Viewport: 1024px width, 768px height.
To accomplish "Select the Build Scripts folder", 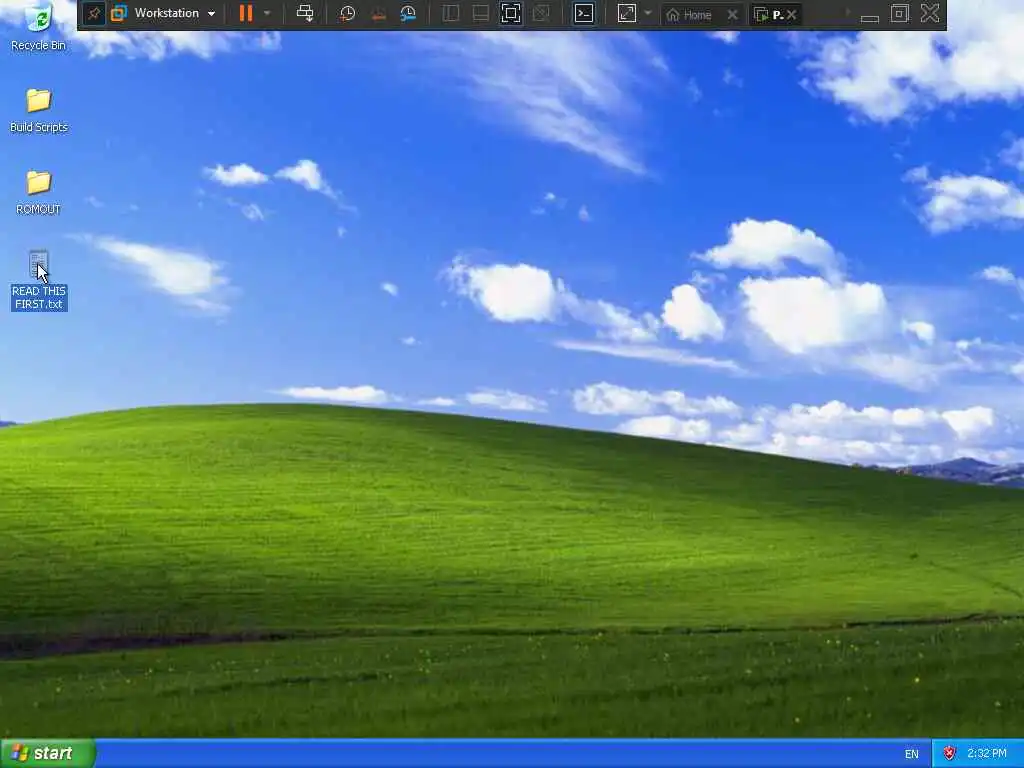I will point(39,110).
